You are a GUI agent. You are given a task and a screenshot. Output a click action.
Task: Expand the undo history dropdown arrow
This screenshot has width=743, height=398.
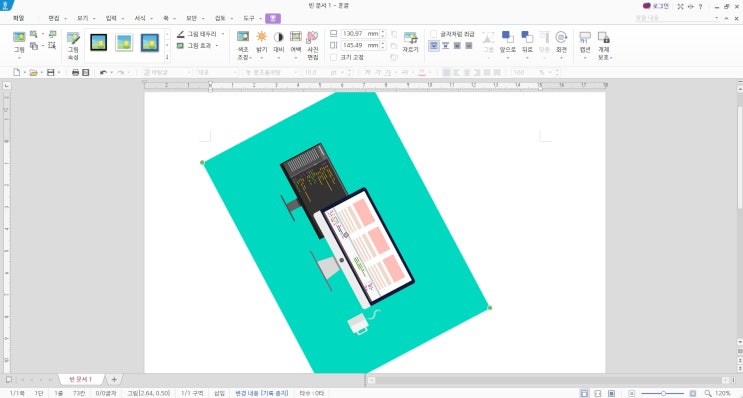pyautogui.click(x=111, y=72)
